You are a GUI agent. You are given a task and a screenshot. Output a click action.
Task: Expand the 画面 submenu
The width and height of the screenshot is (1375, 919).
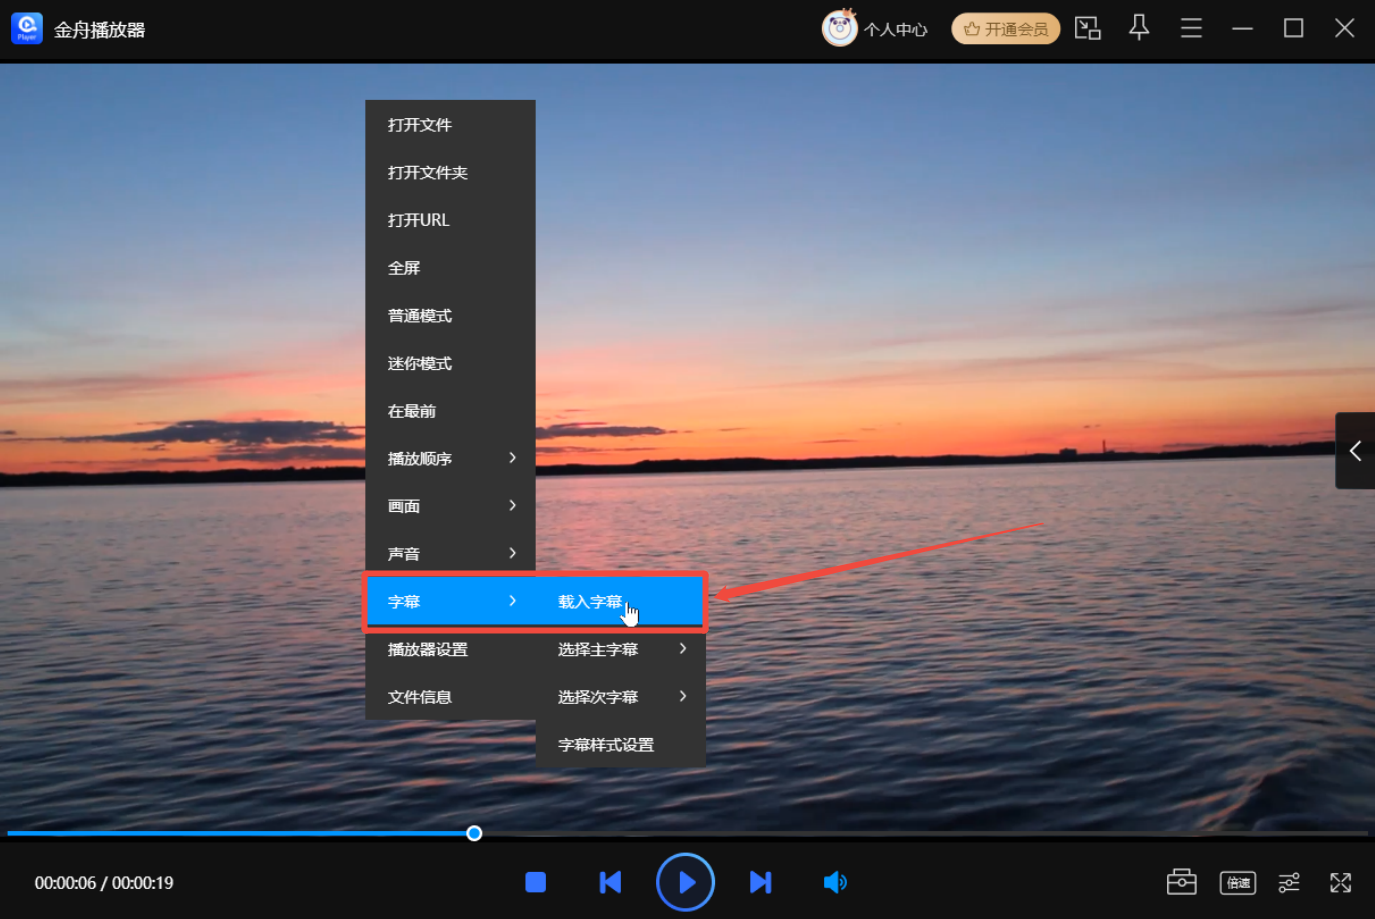[450, 506]
